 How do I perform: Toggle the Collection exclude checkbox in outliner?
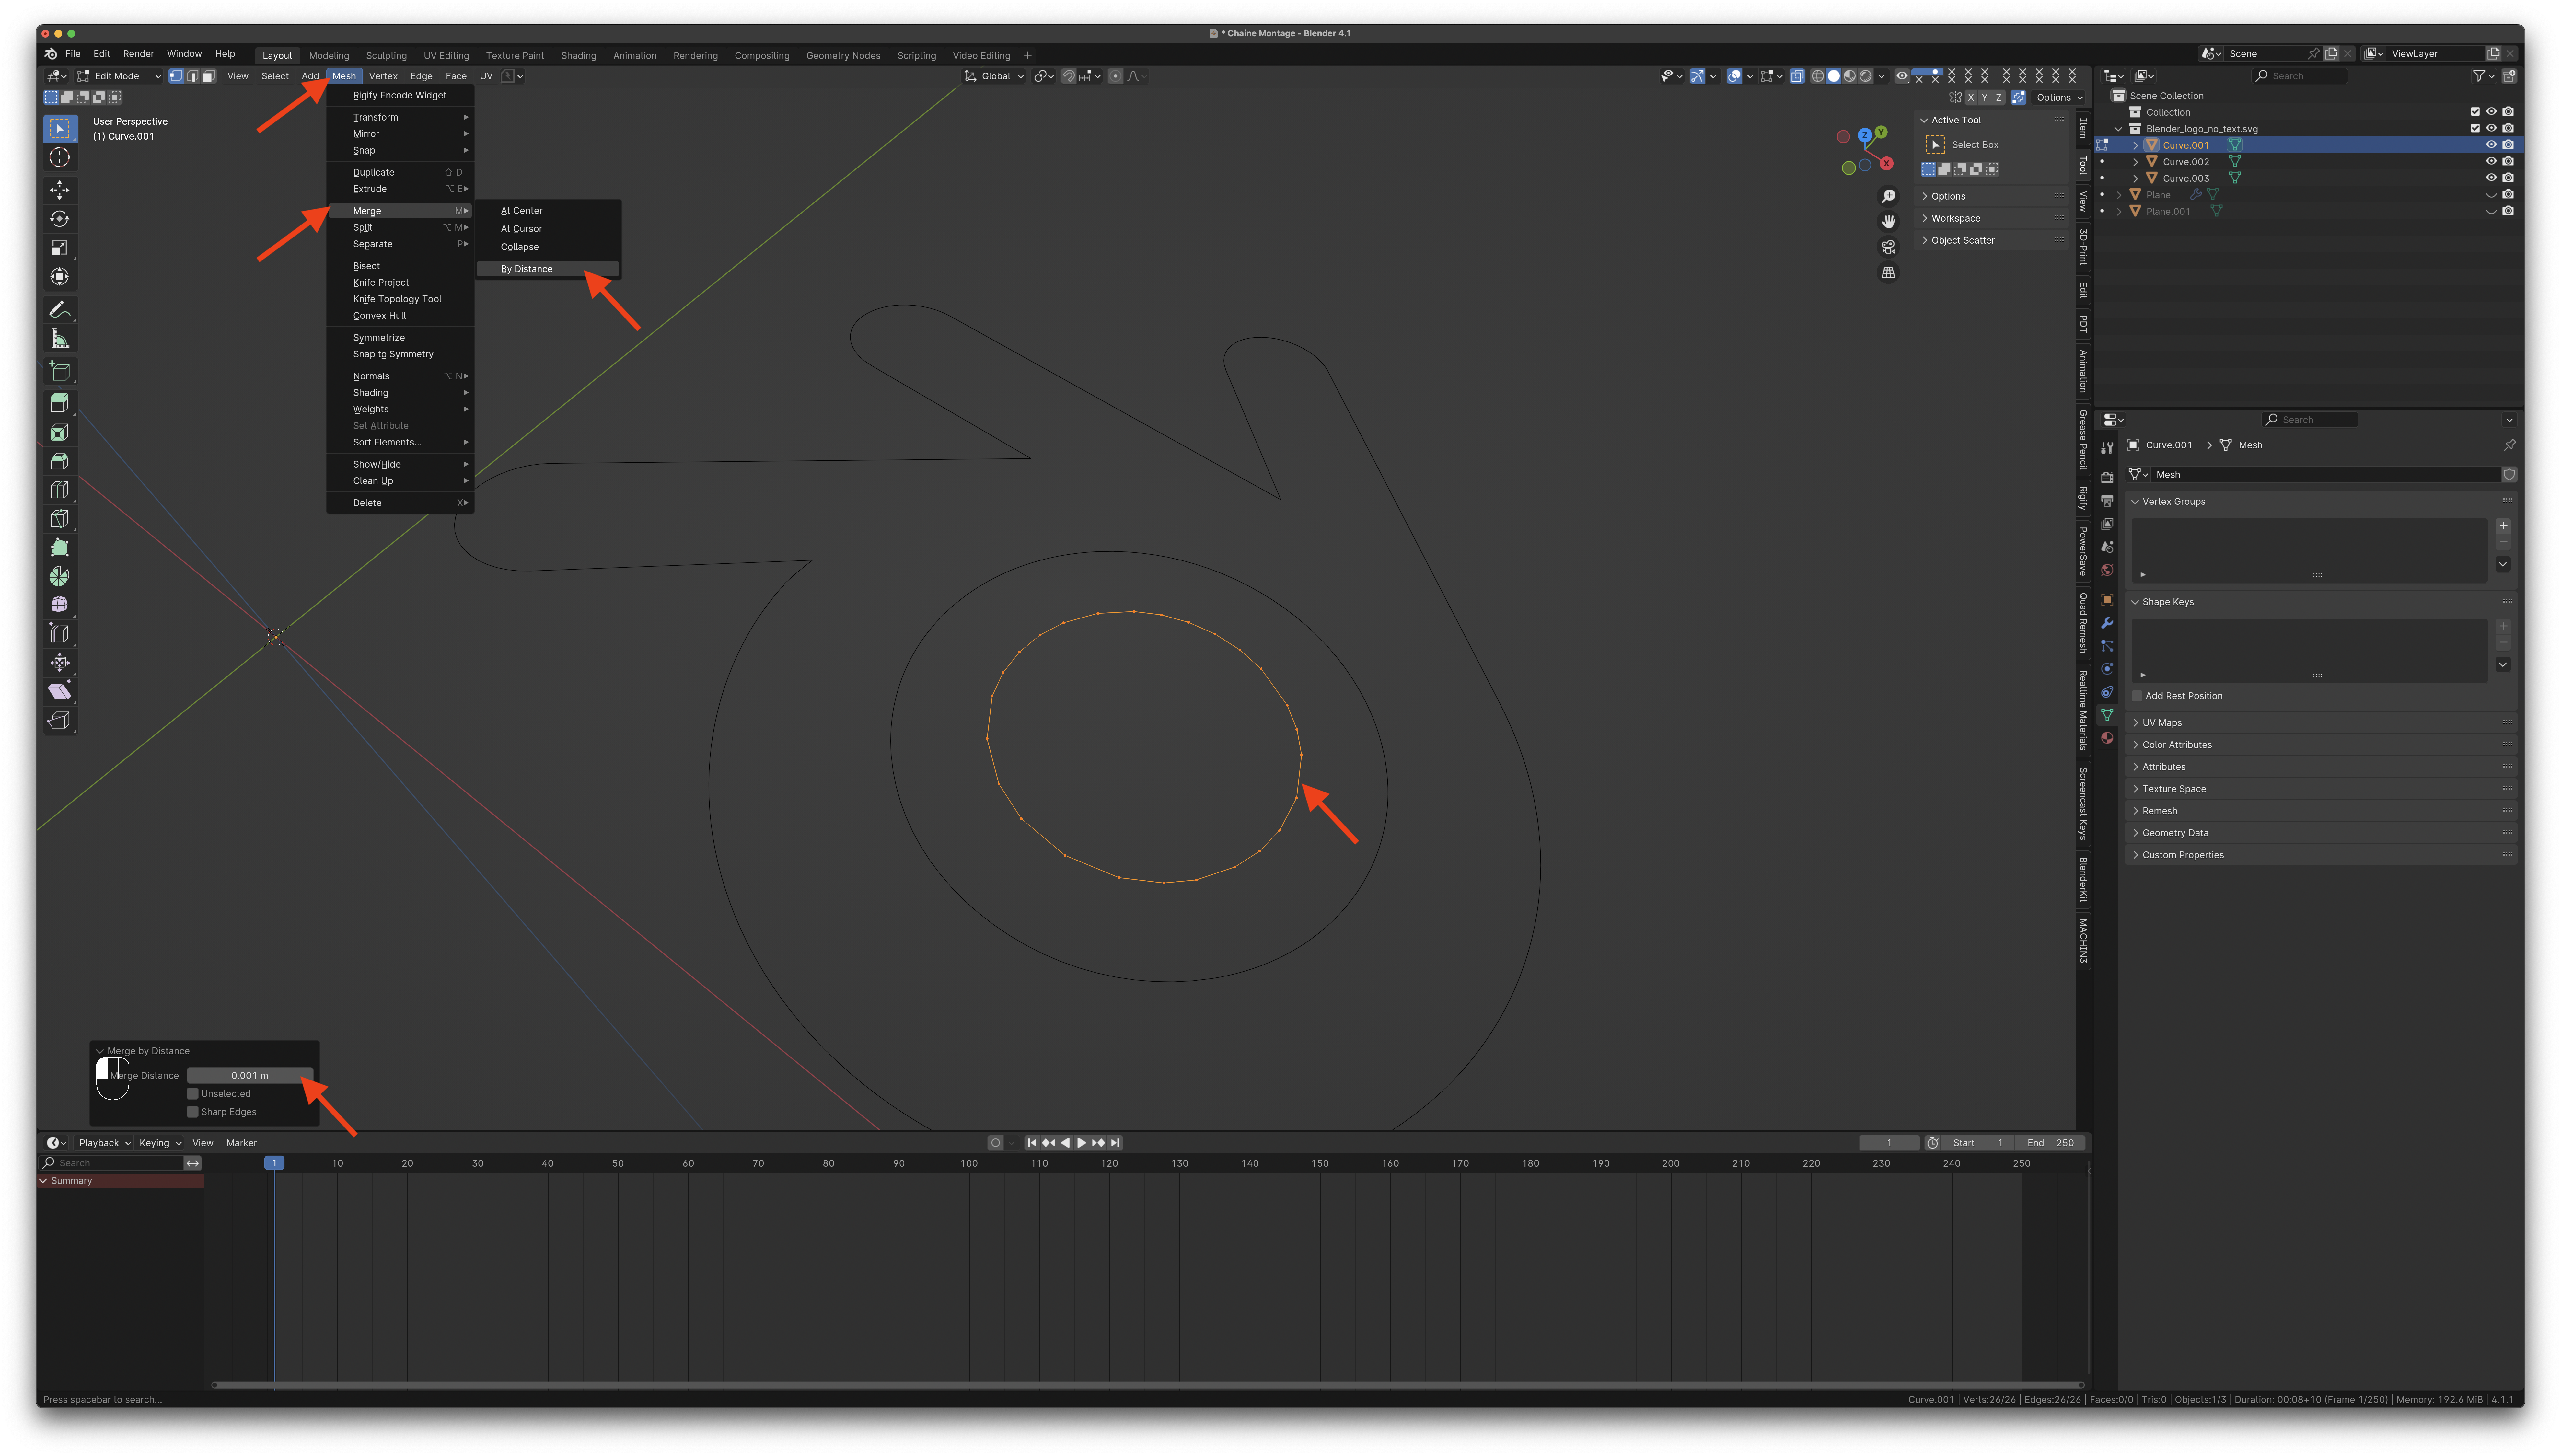(2475, 112)
